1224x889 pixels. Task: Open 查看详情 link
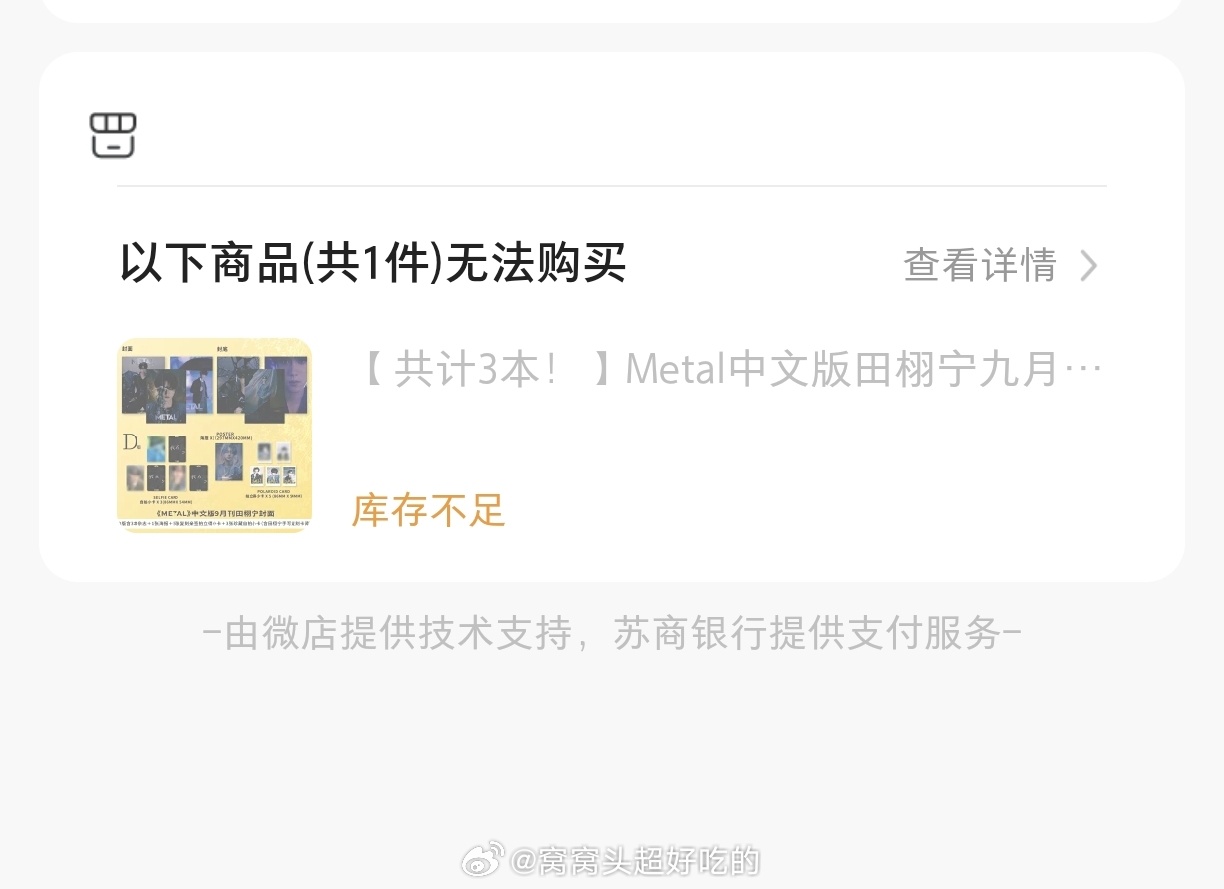980,266
